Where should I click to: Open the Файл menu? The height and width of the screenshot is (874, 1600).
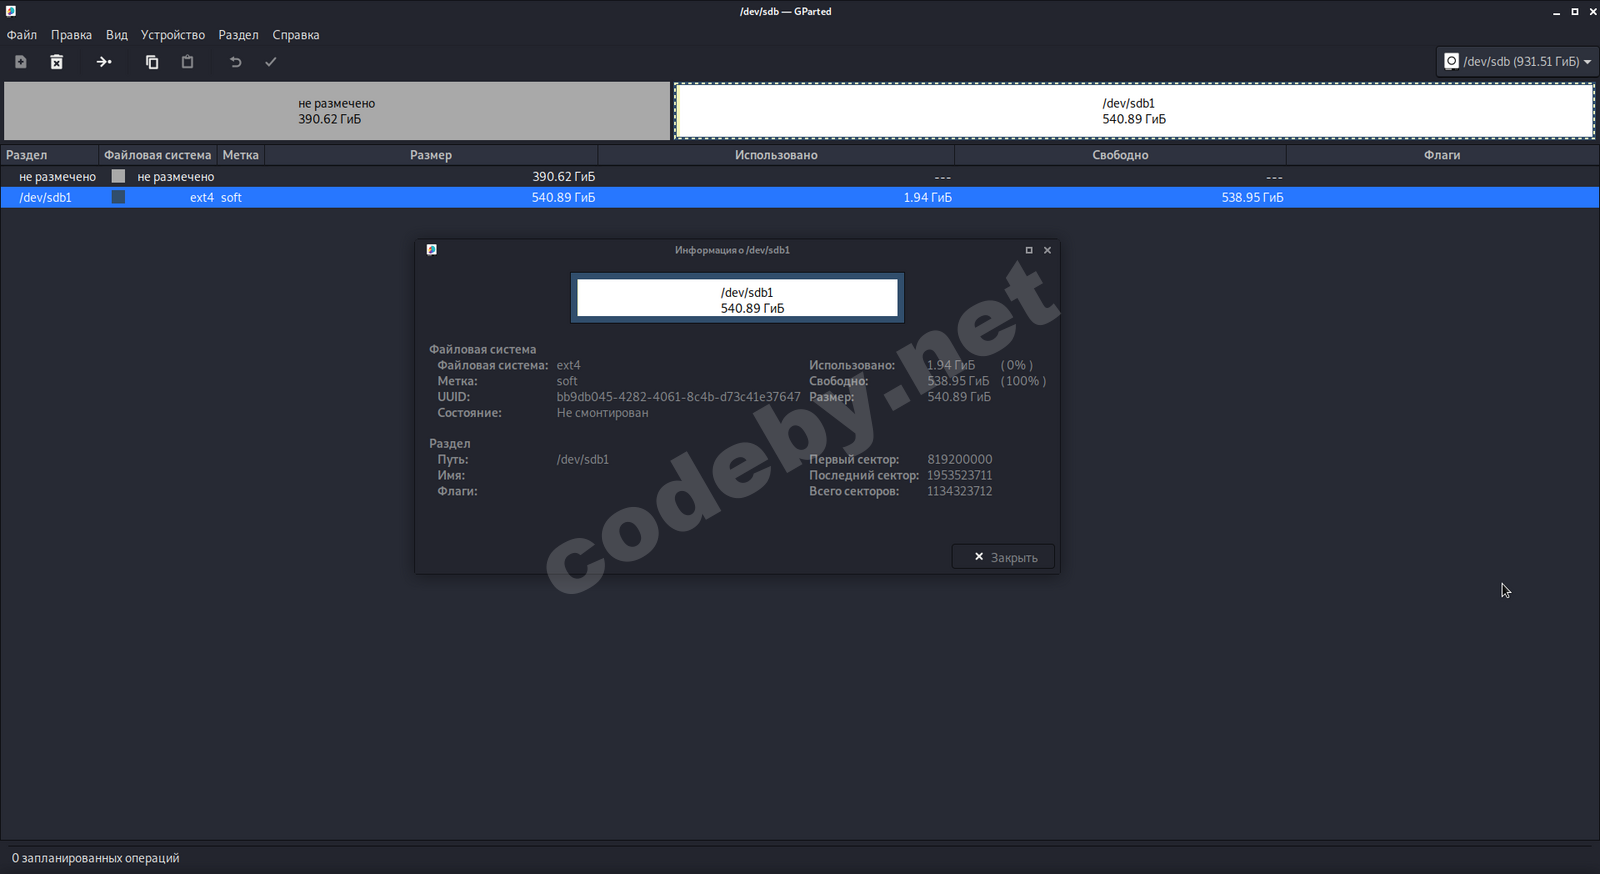click(22, 35)
